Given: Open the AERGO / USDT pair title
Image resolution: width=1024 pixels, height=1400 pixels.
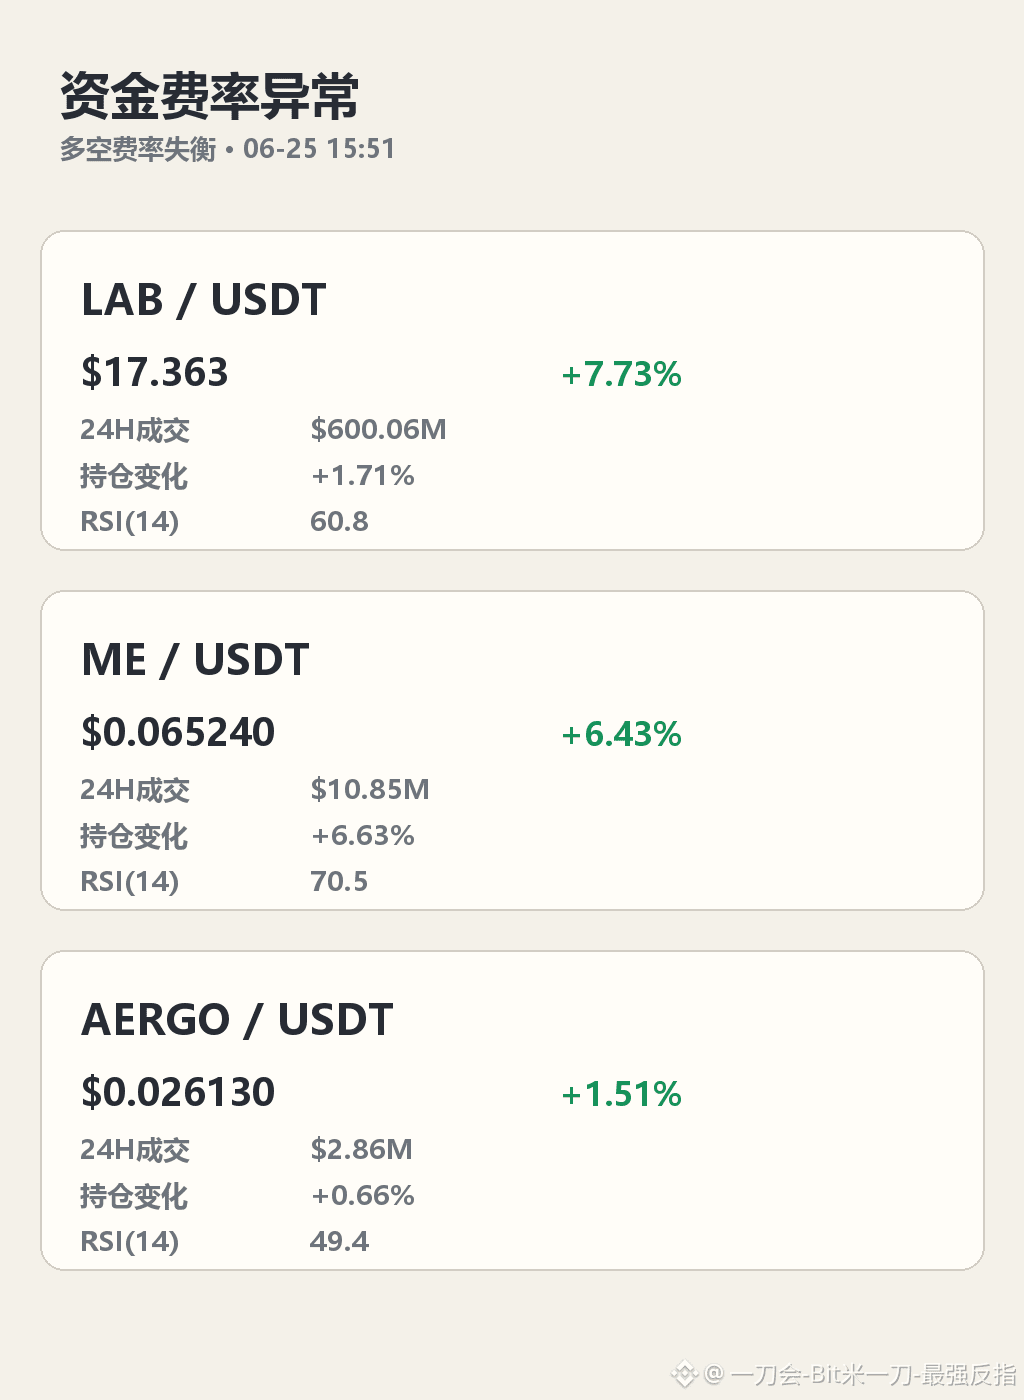Looking at the screenshot, I should (x=237, y=1020).
